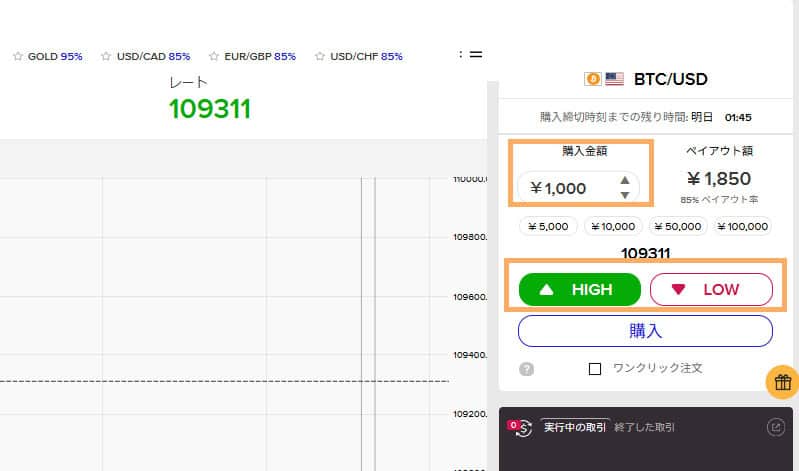Click the 109400 price axis label
The width and height of the screenshot is (799, 471).
click(470, 355)
